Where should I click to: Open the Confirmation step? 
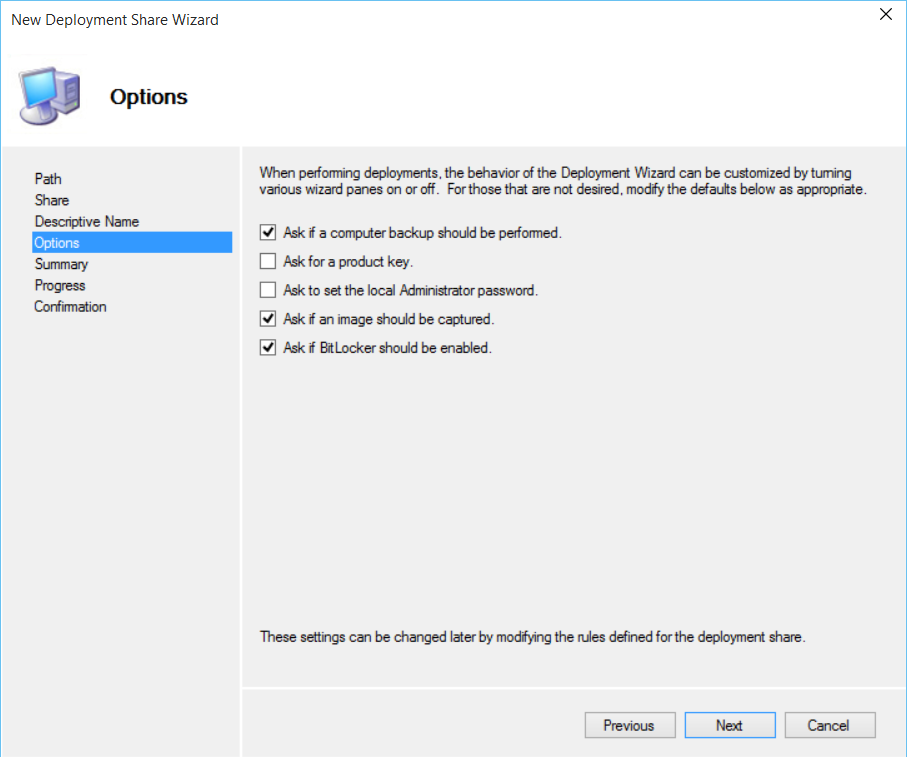point(70,307)
